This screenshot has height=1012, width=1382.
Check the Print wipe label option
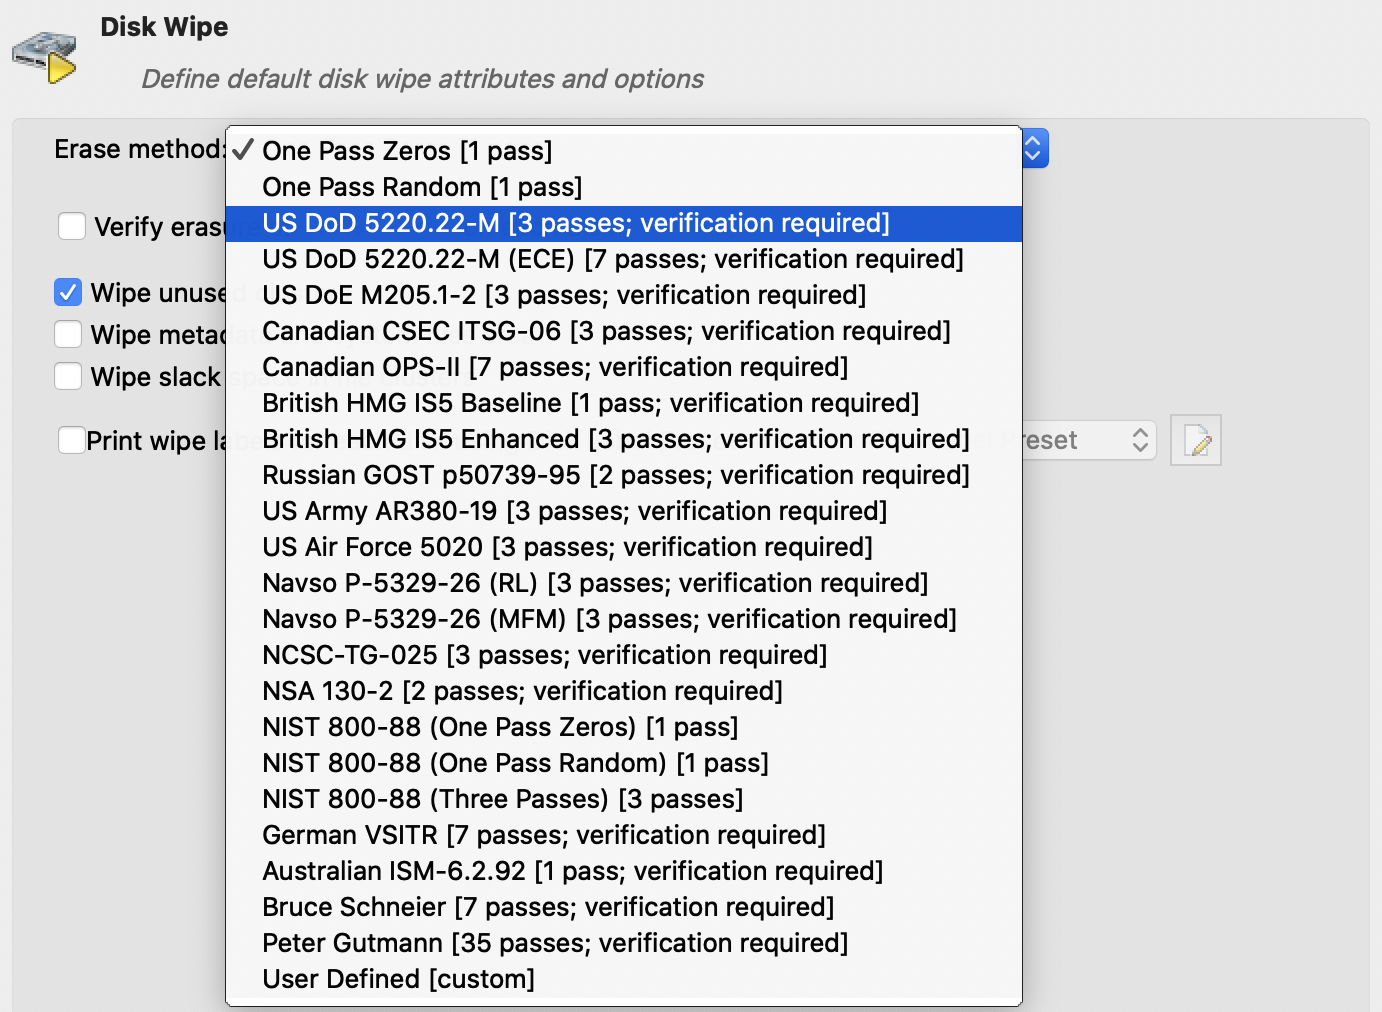click(72, 440)
